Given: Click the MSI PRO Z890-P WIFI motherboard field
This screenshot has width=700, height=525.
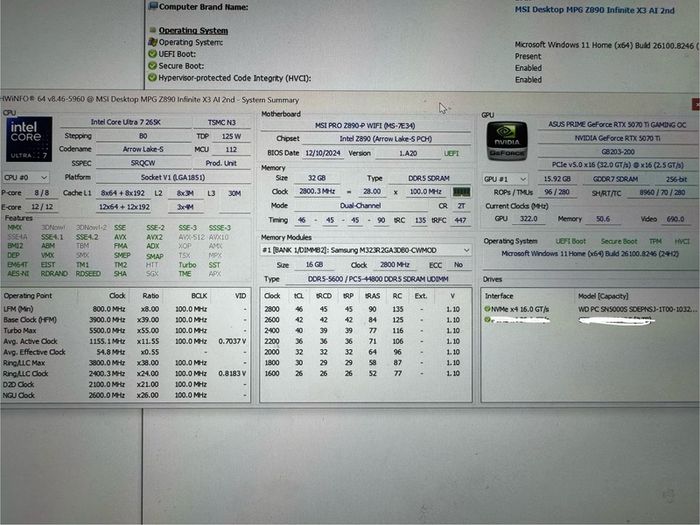Looking at the screenshot, I should 365,125.
